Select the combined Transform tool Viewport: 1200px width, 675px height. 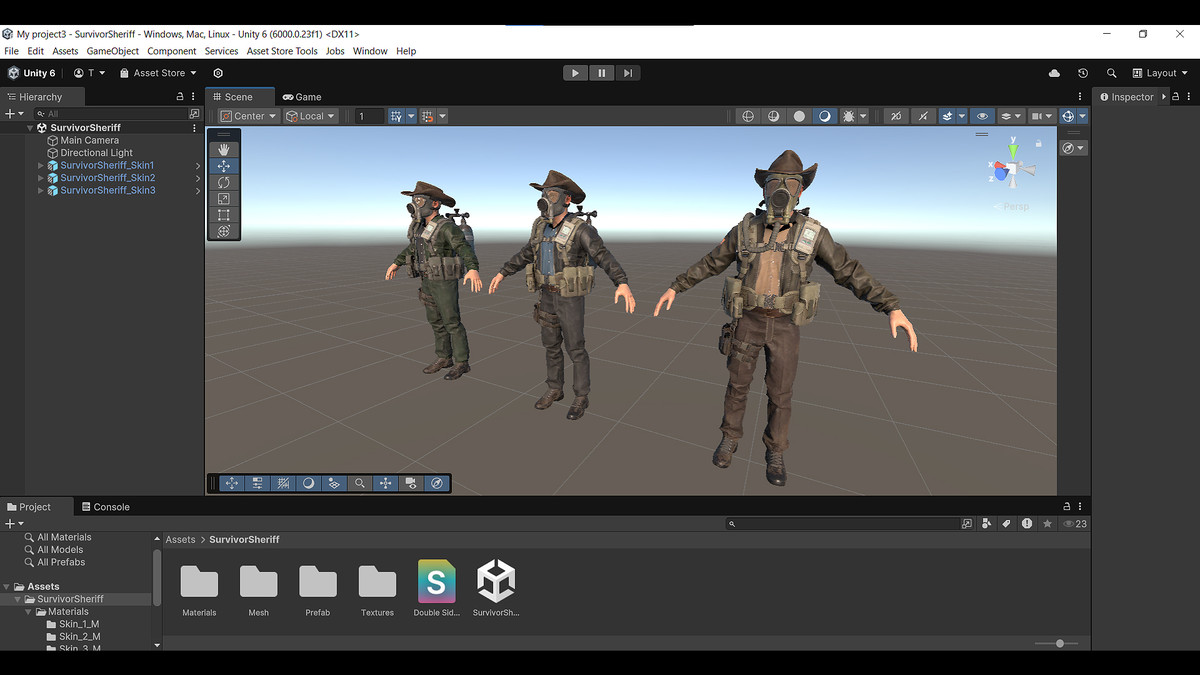[x=224, y=231]
